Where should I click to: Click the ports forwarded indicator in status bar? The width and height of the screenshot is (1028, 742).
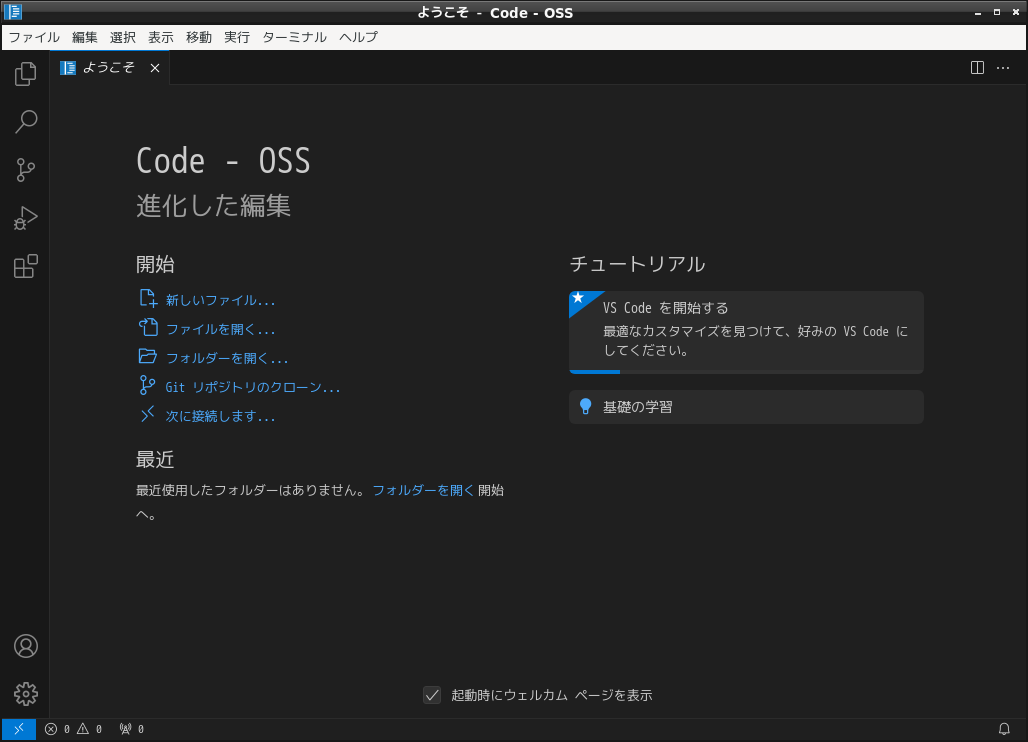[x=132, y=729]
